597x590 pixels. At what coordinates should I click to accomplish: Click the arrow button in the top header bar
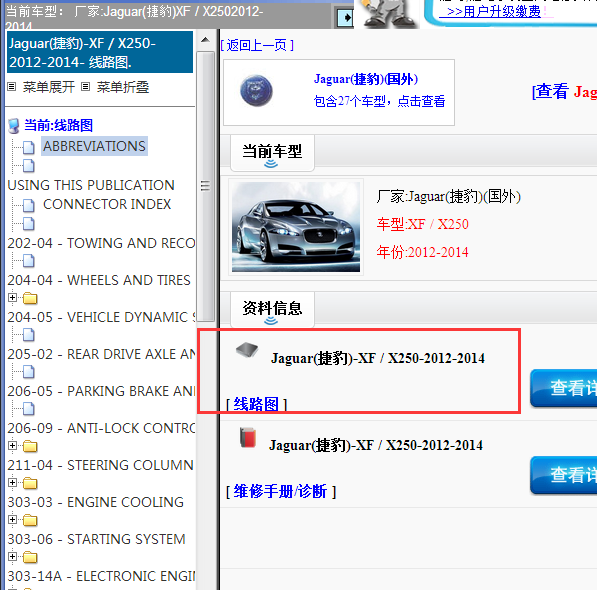(345, 18)
